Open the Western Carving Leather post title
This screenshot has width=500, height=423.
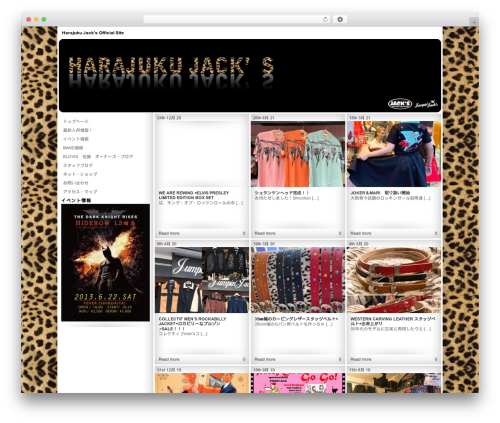pos(393,321)
